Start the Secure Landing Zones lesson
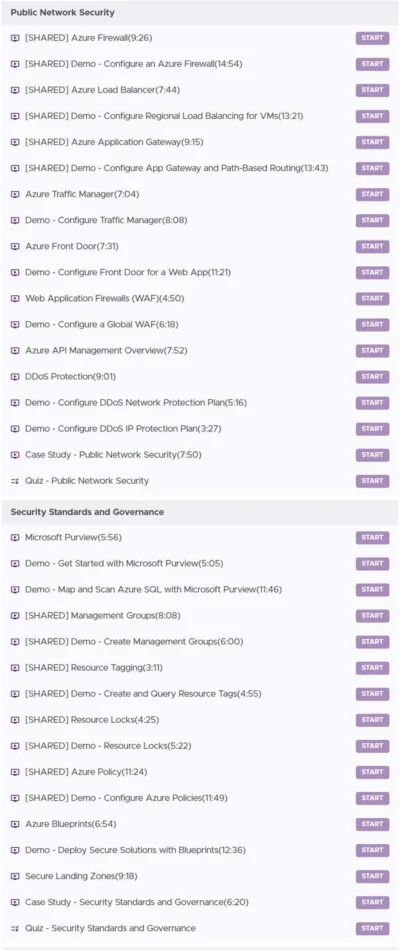The height and width of the screenshot is (950, 400). pos(372,876)
